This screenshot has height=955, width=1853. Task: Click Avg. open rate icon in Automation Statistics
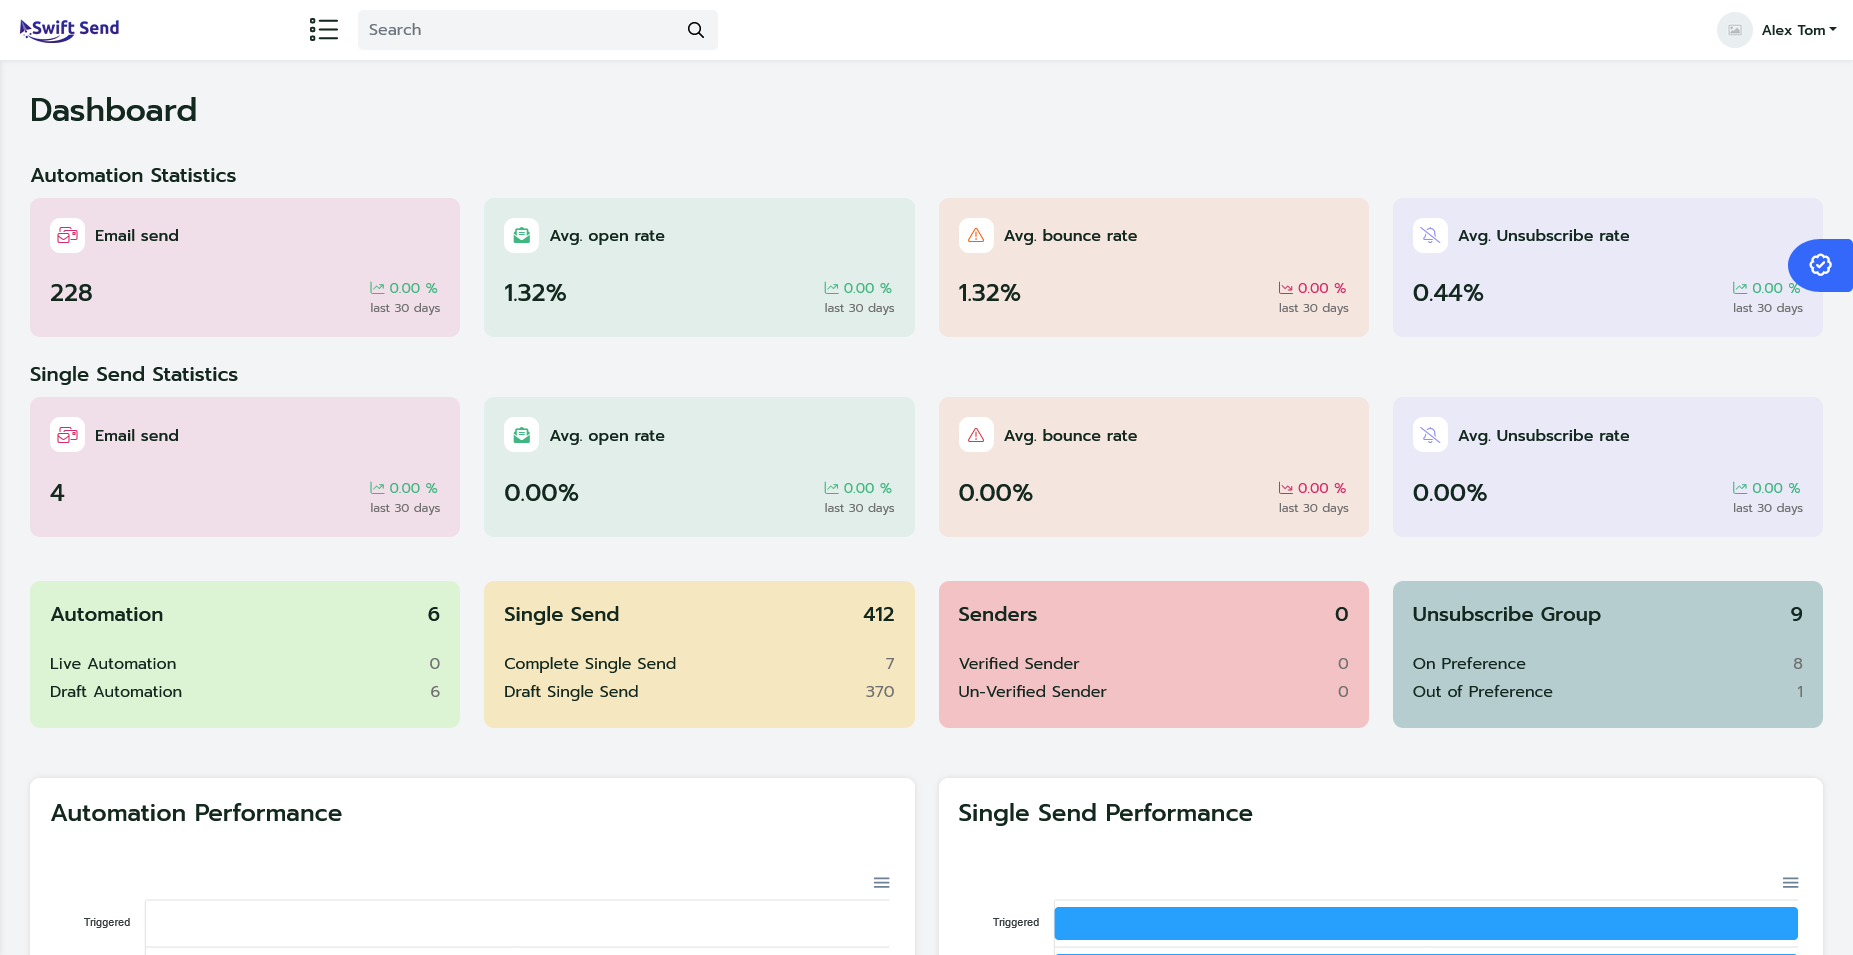click(522, 236)
